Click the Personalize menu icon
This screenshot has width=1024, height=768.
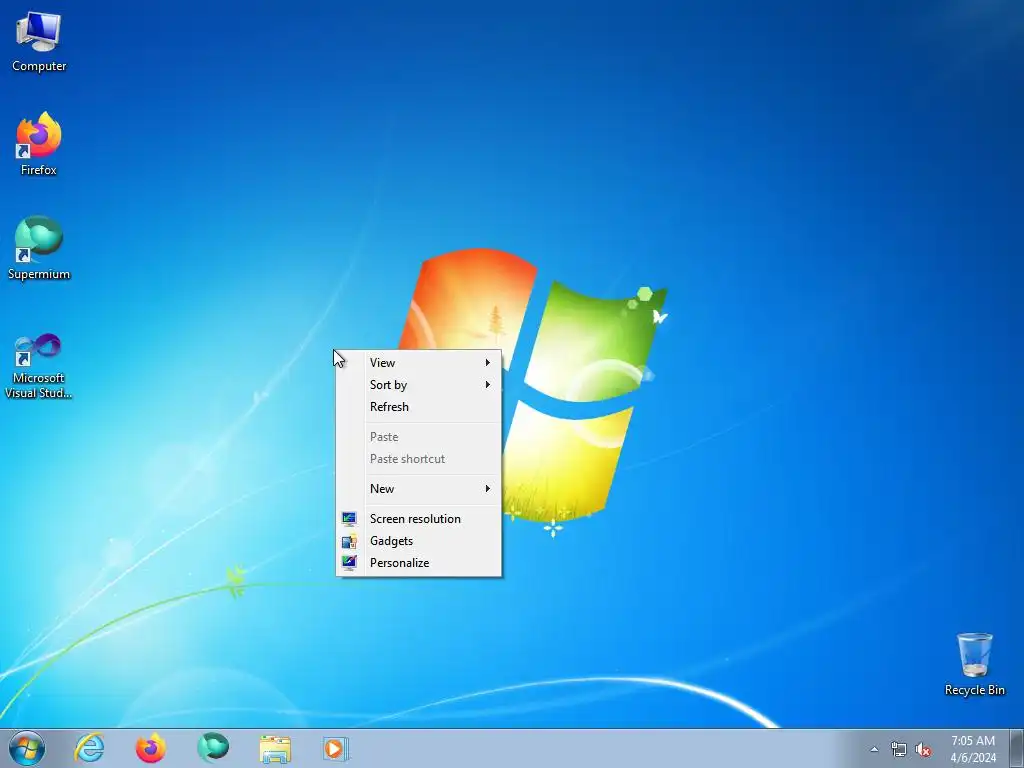pos(349,562)
